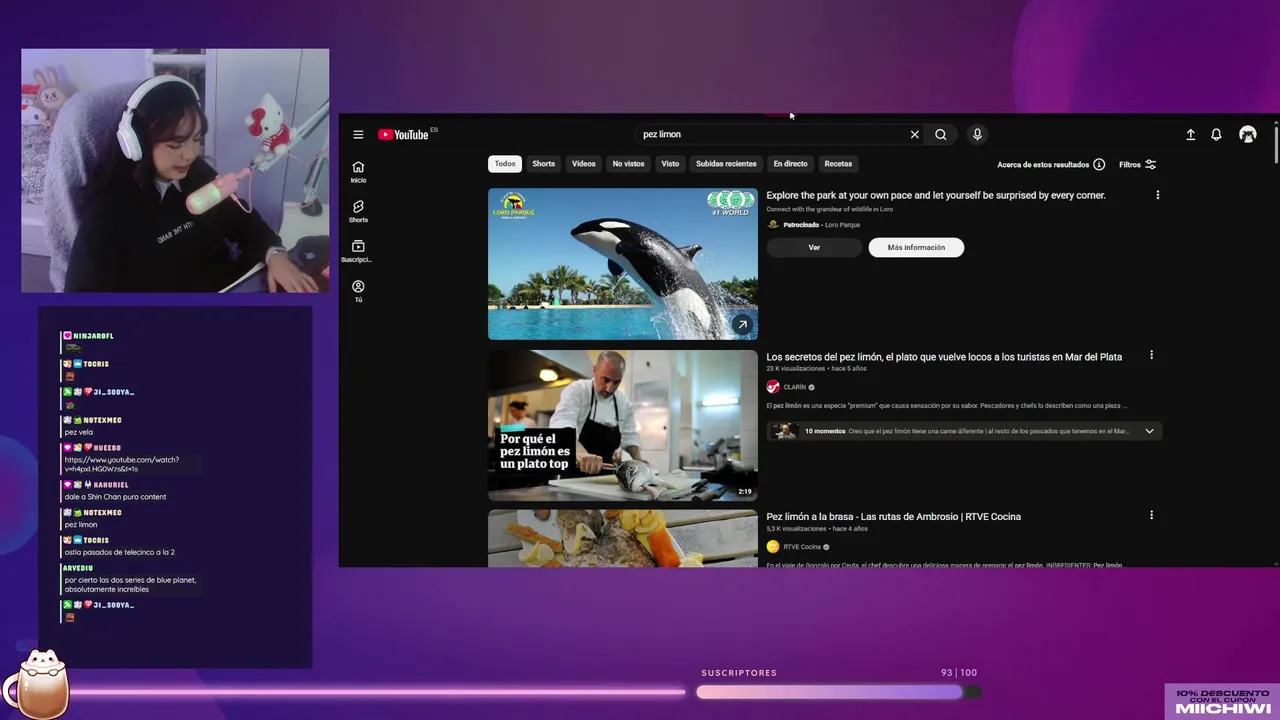
Task: Select the En directo chip
Action: click(790, 164)
